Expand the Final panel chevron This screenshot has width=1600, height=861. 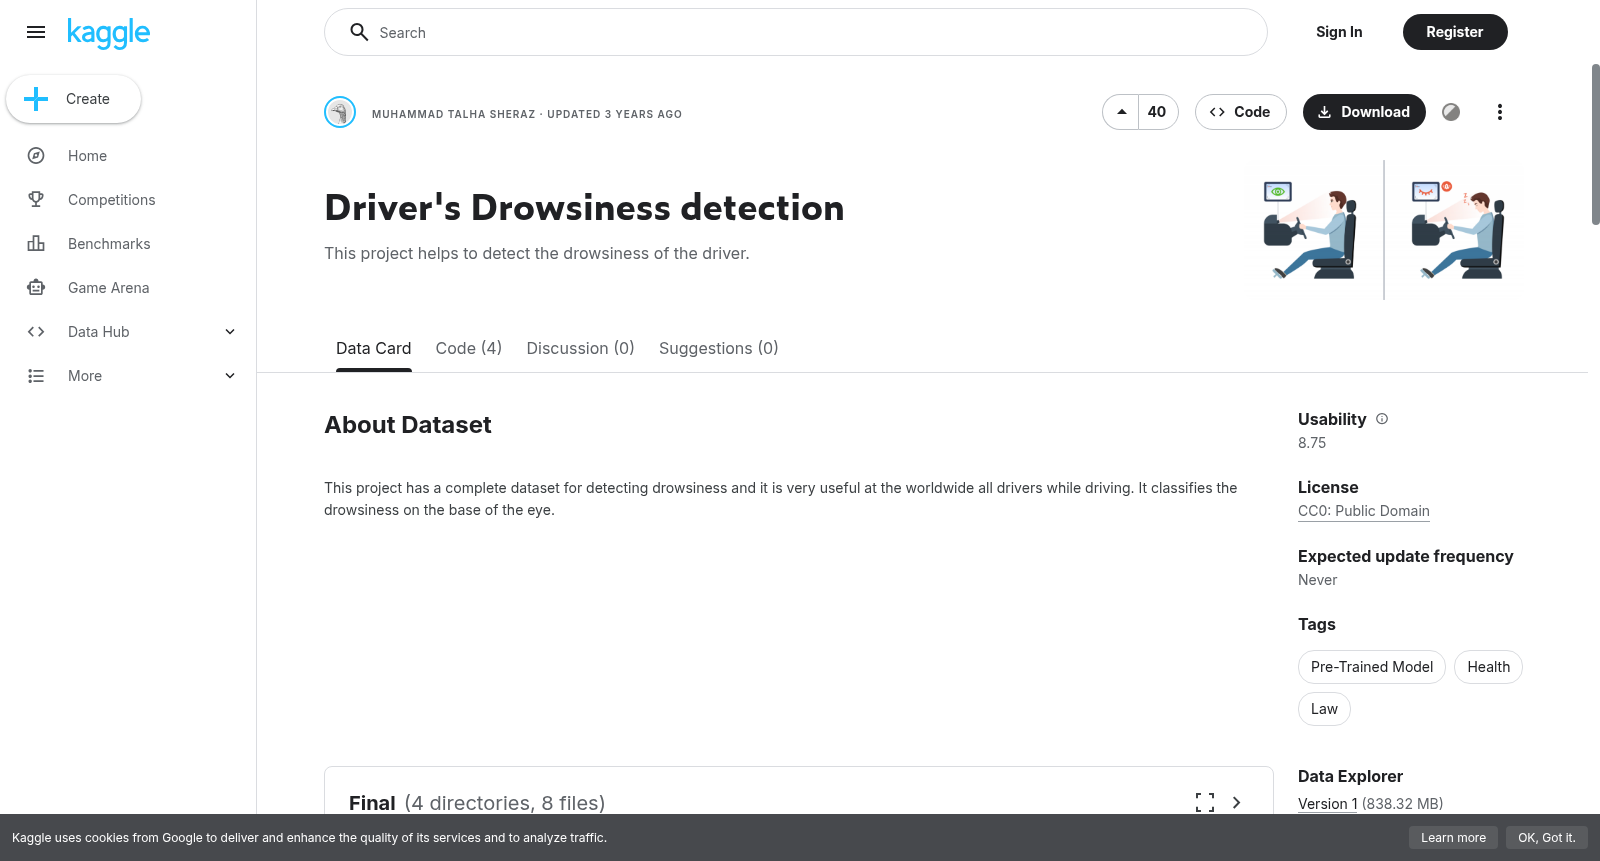tap(1237, 802)
